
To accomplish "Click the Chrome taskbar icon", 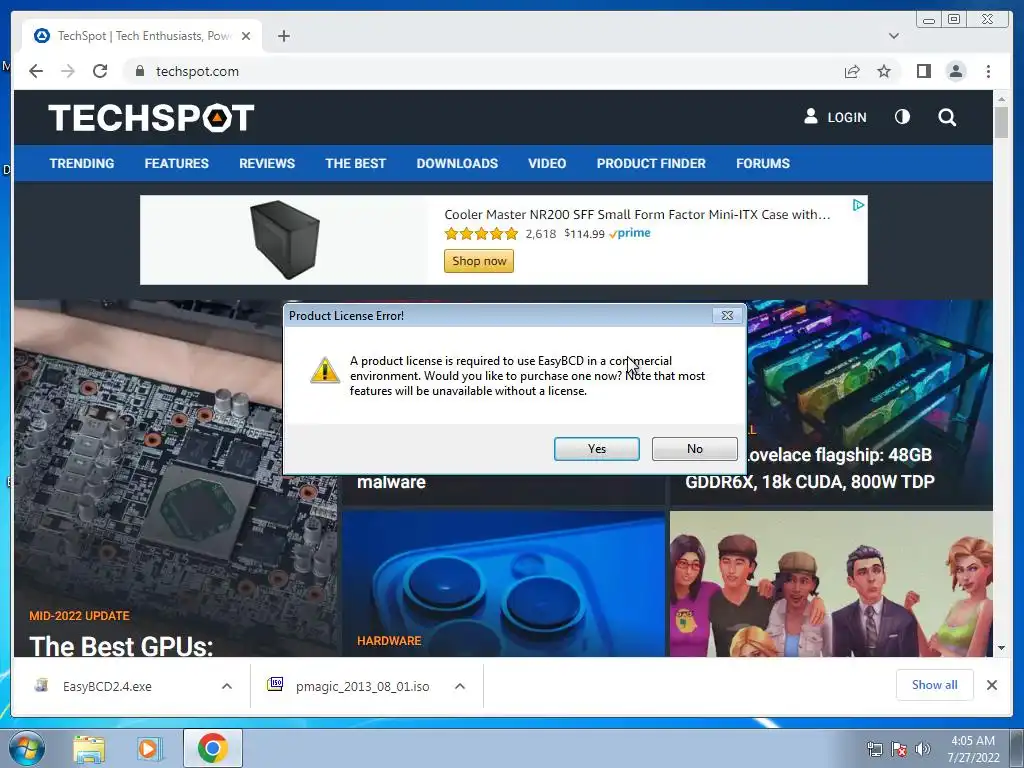I will 213,748.
